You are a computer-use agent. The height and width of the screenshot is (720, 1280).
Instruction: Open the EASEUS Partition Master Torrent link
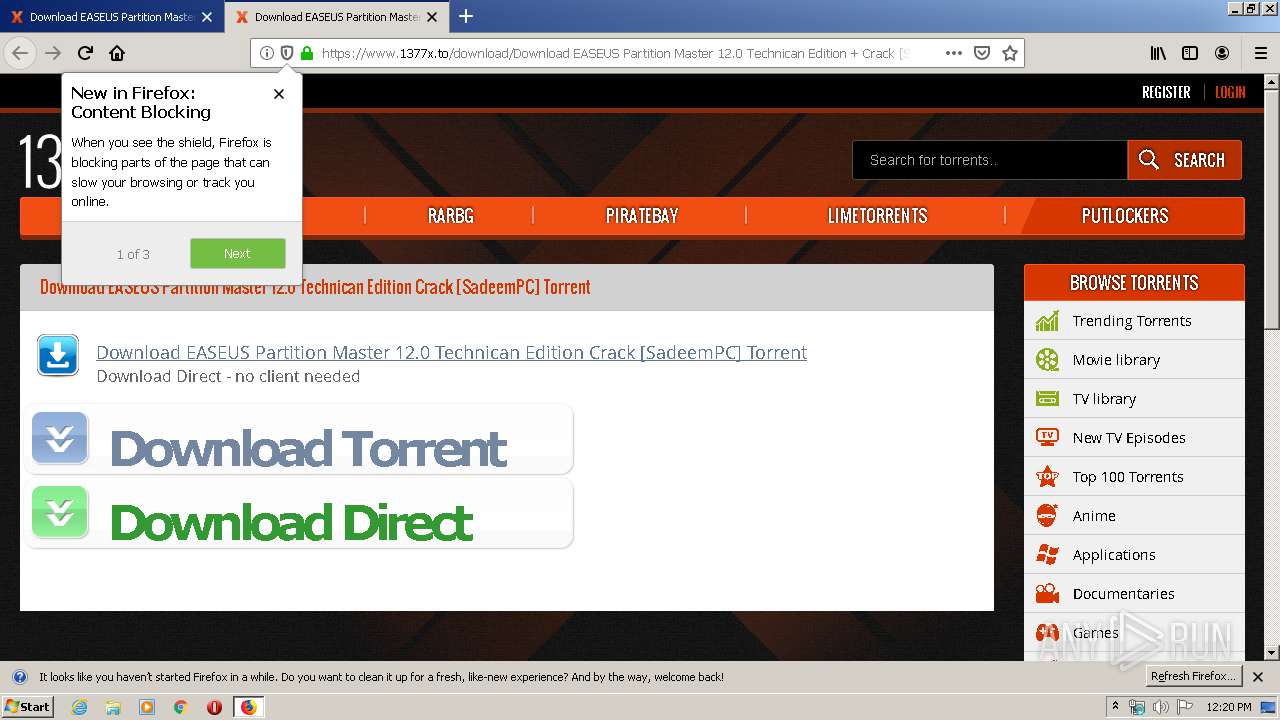(451, 352)
